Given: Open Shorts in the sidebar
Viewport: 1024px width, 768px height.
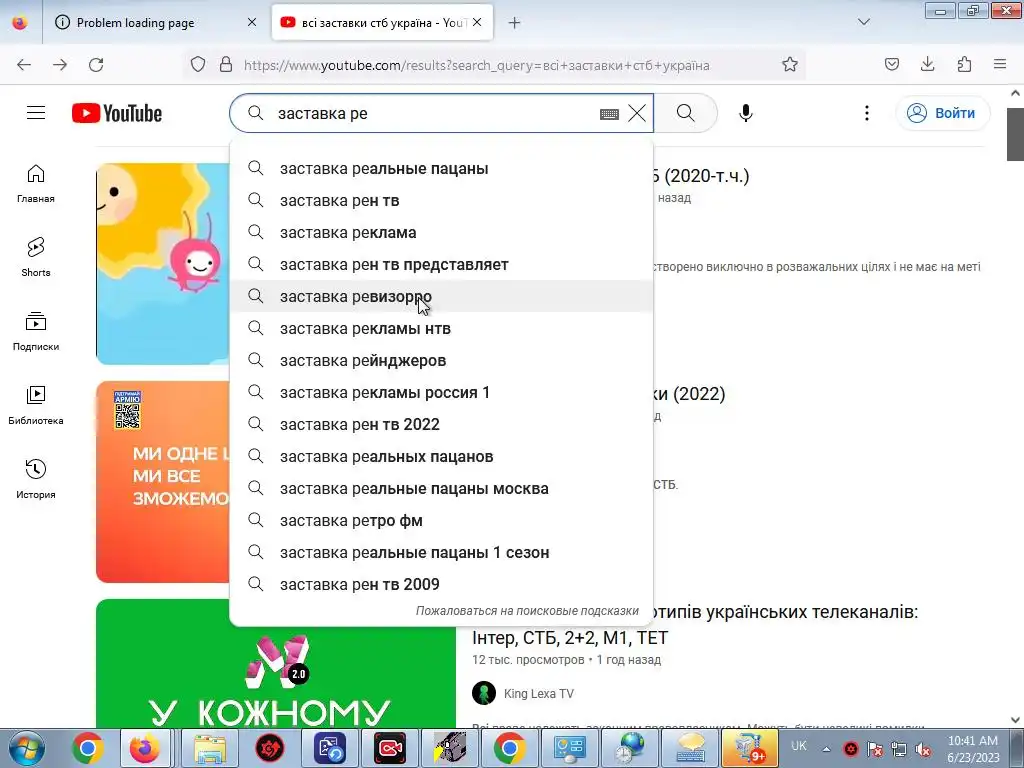Looking at the screenshot, I should click(36, 257).
